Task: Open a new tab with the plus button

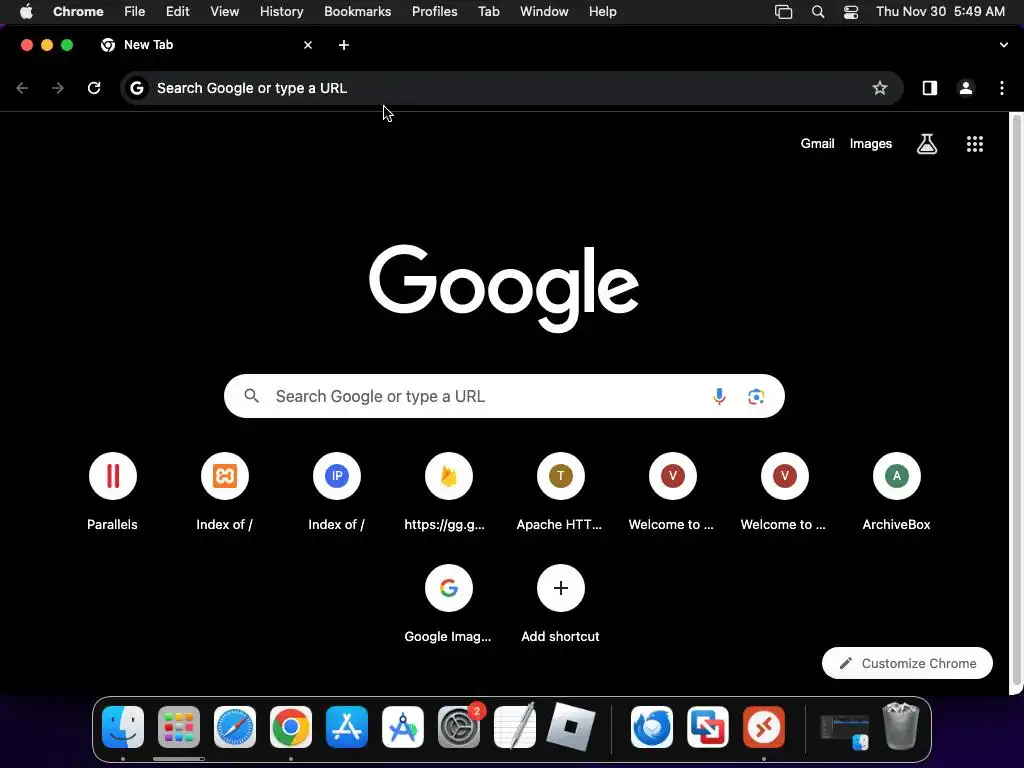Action: pyautogui.click(x=344, y=45)
